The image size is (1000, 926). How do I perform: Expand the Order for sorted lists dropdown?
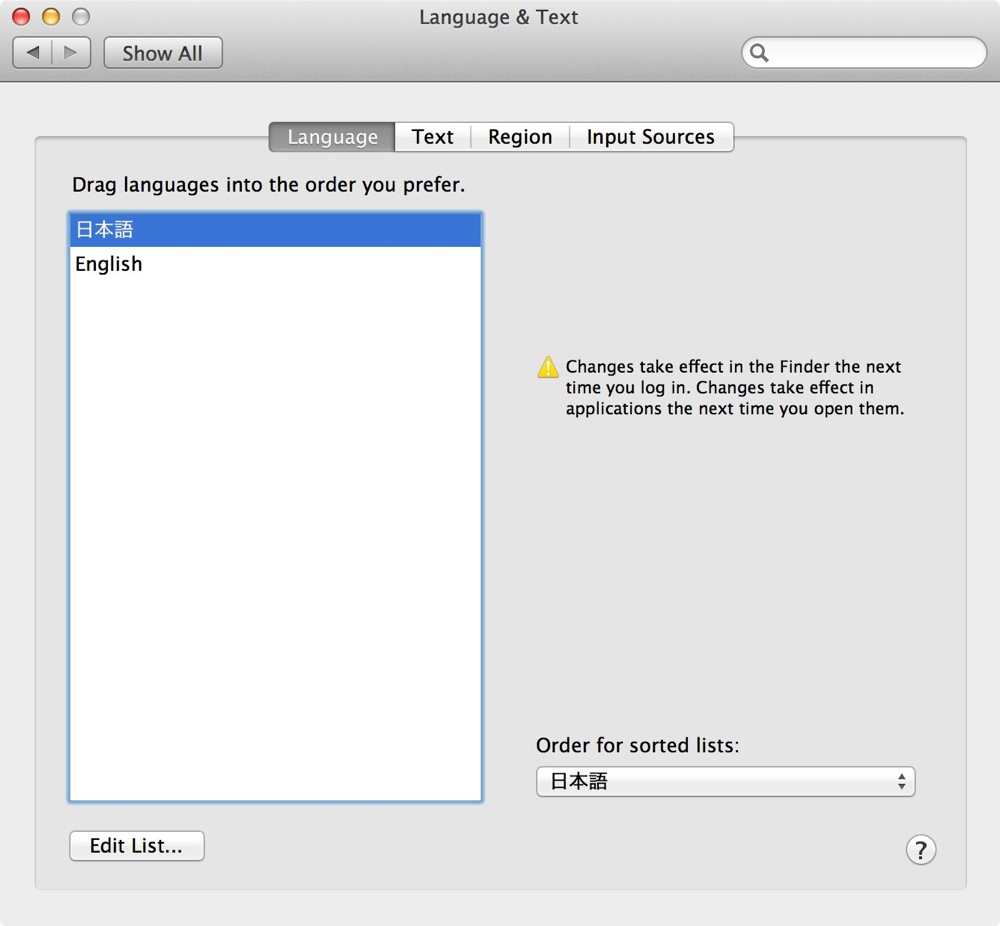tap(726, 781)
